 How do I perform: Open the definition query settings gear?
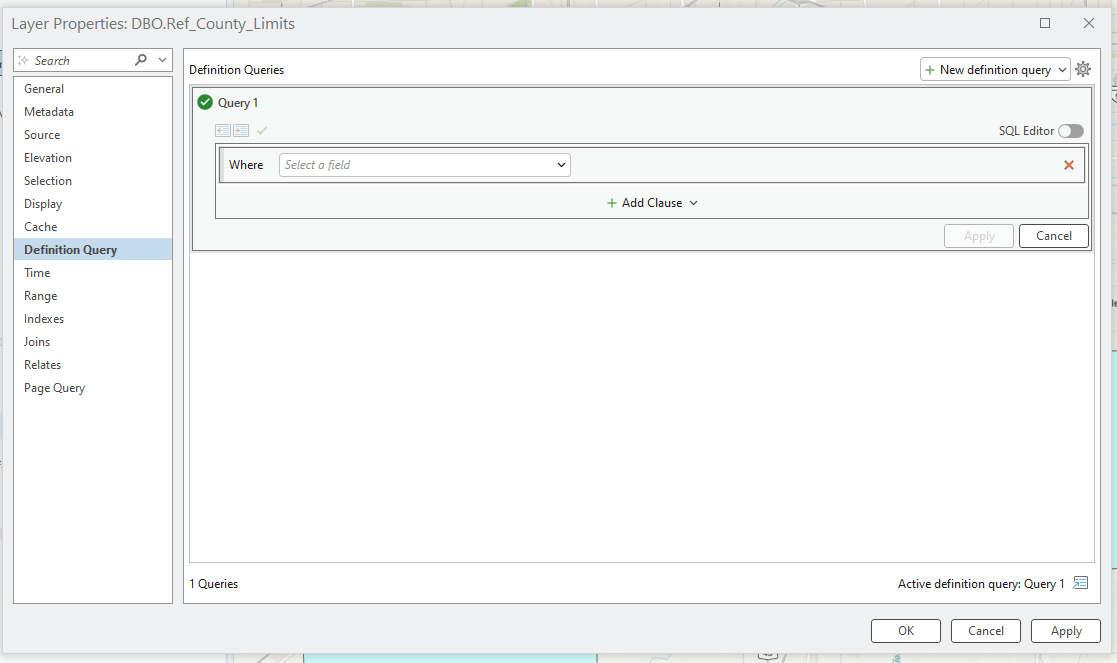point(1083,69)
